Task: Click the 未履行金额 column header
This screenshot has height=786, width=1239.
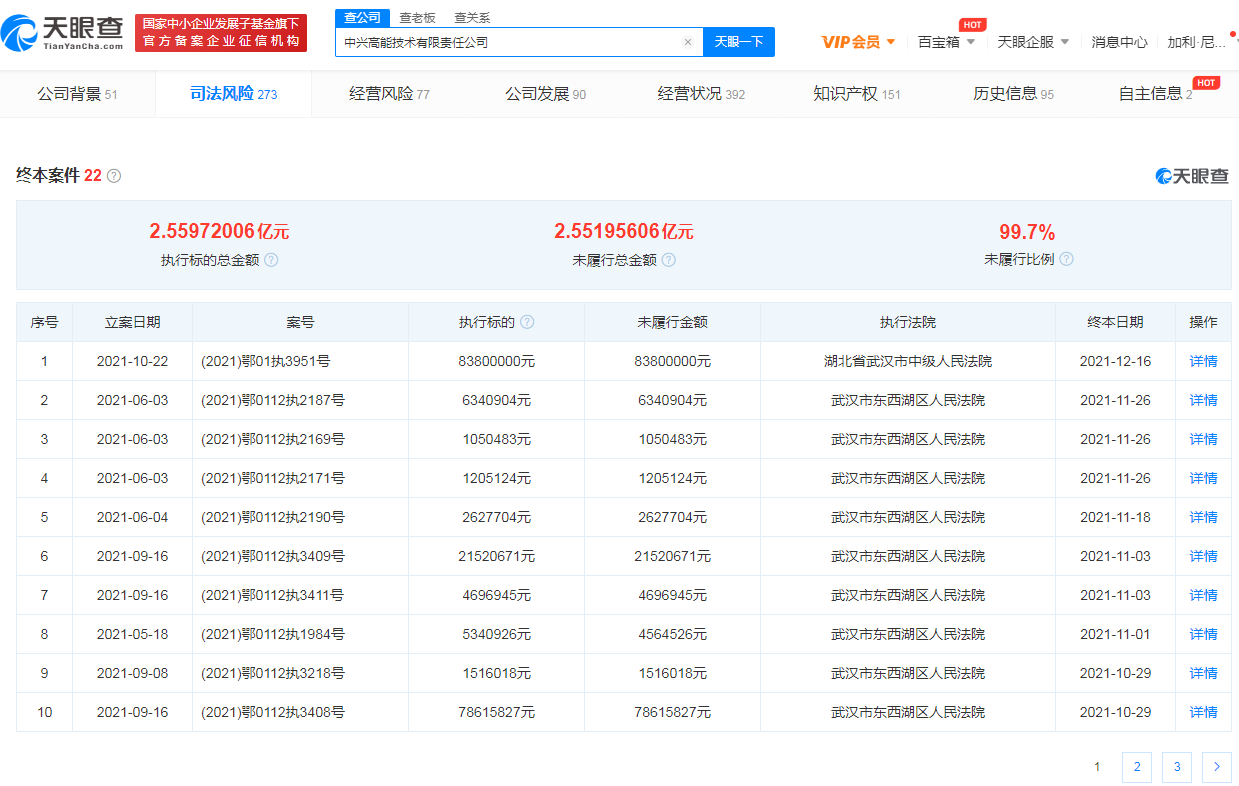Action: click(672, 322)
